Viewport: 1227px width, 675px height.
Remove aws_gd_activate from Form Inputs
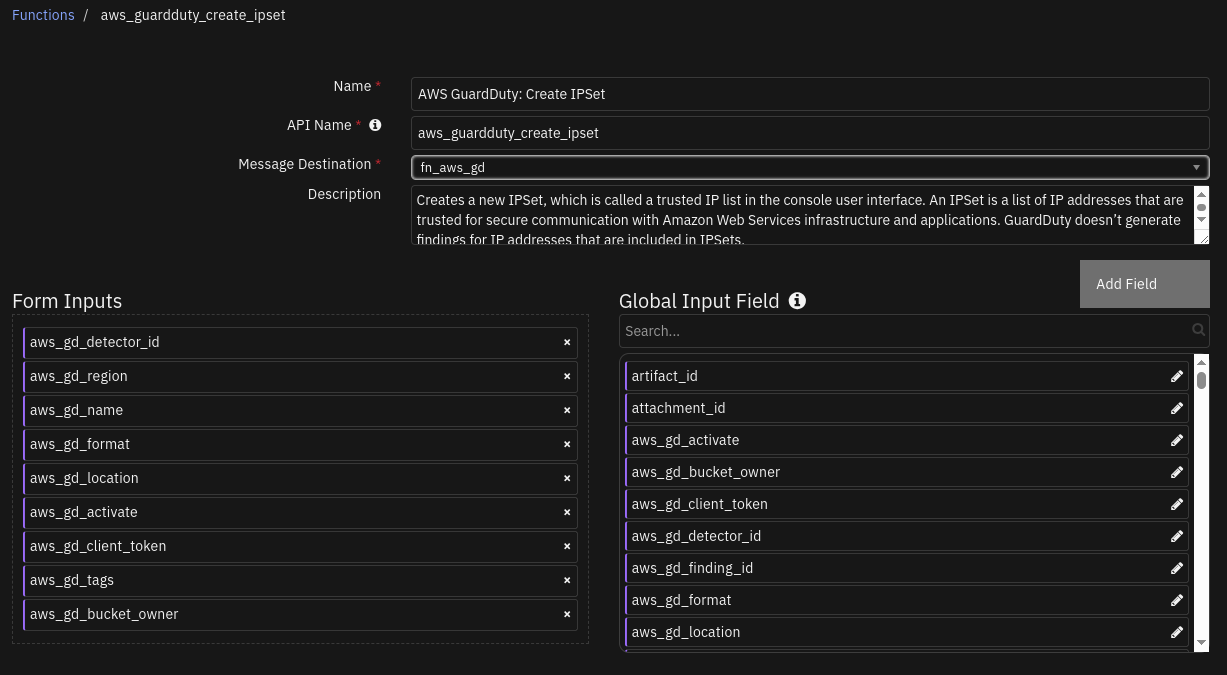[x=567, y=512]
